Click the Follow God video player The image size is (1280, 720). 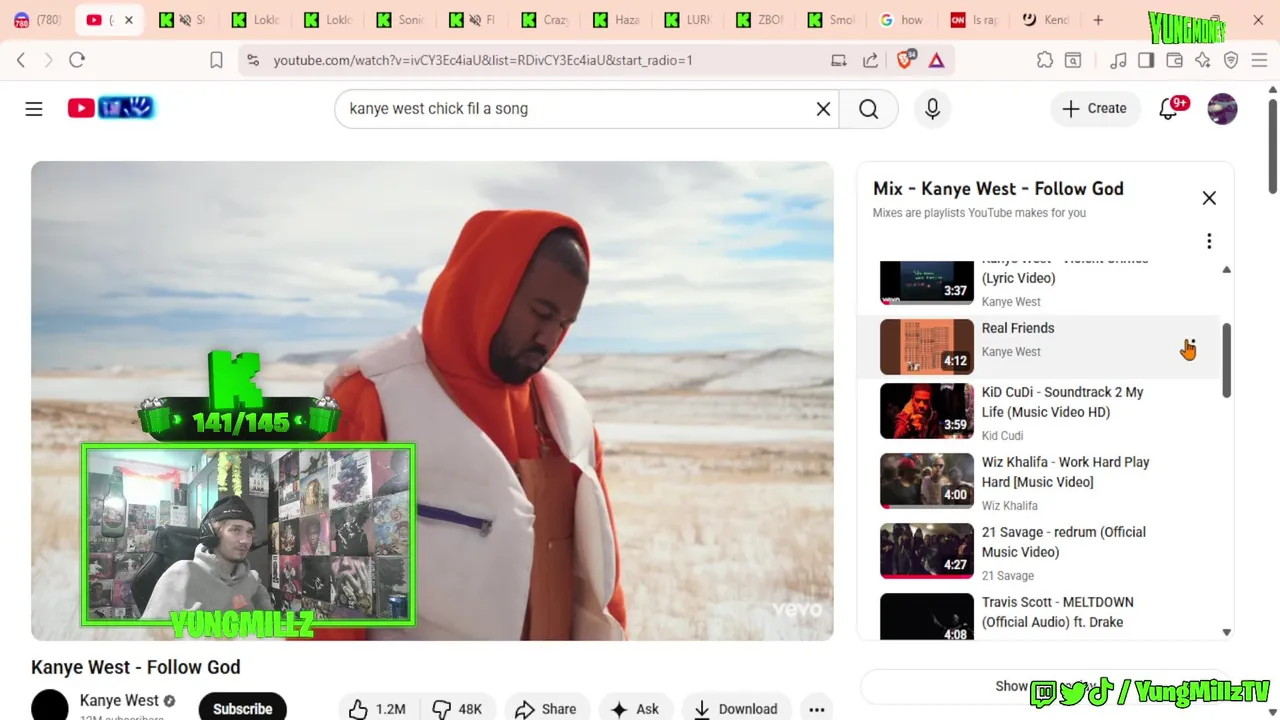432,400
